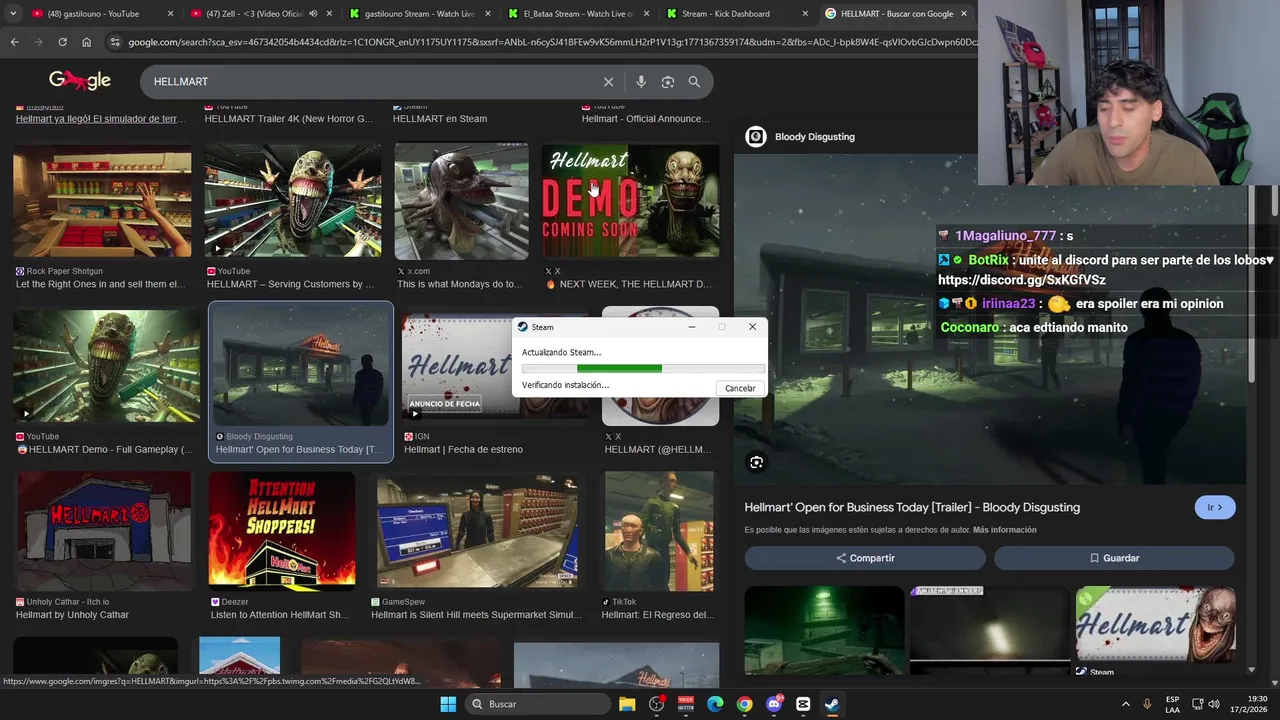This screenshot has height=720, width=1280.
Task: Click the Ir button in preview panel
Action: (x=1215, y=507)
